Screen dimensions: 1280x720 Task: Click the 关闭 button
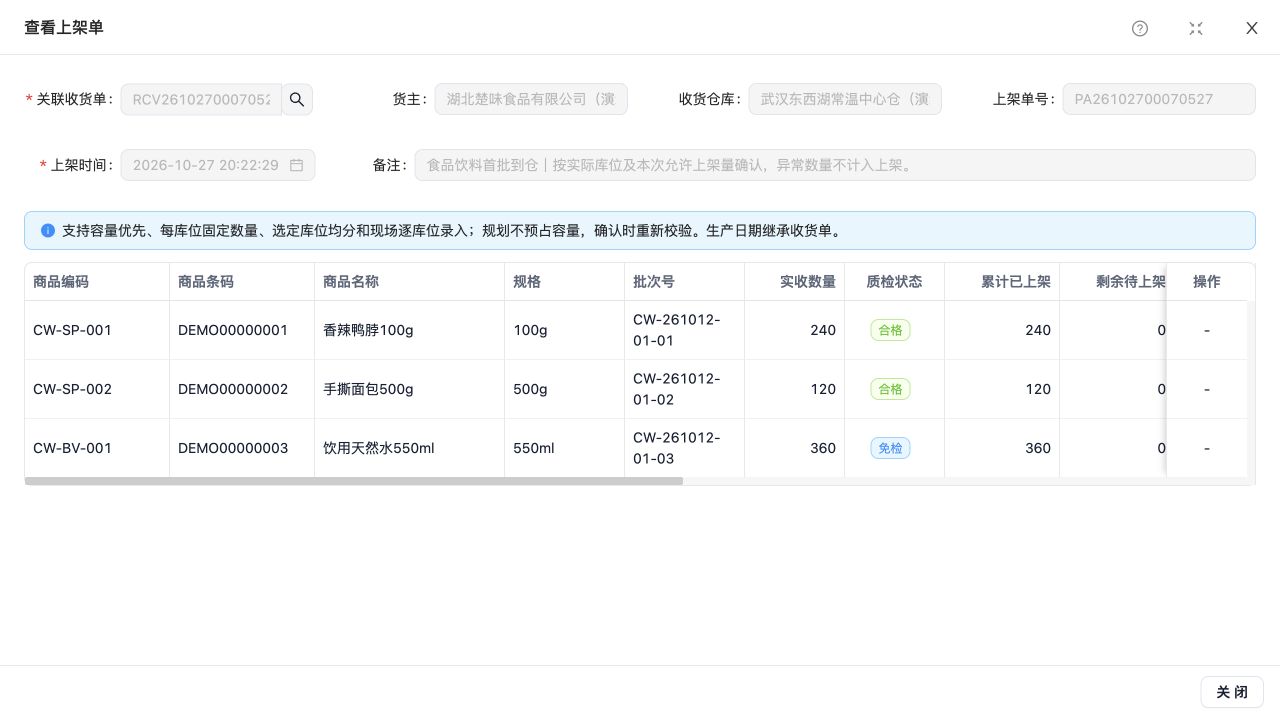click(1232, 692)
